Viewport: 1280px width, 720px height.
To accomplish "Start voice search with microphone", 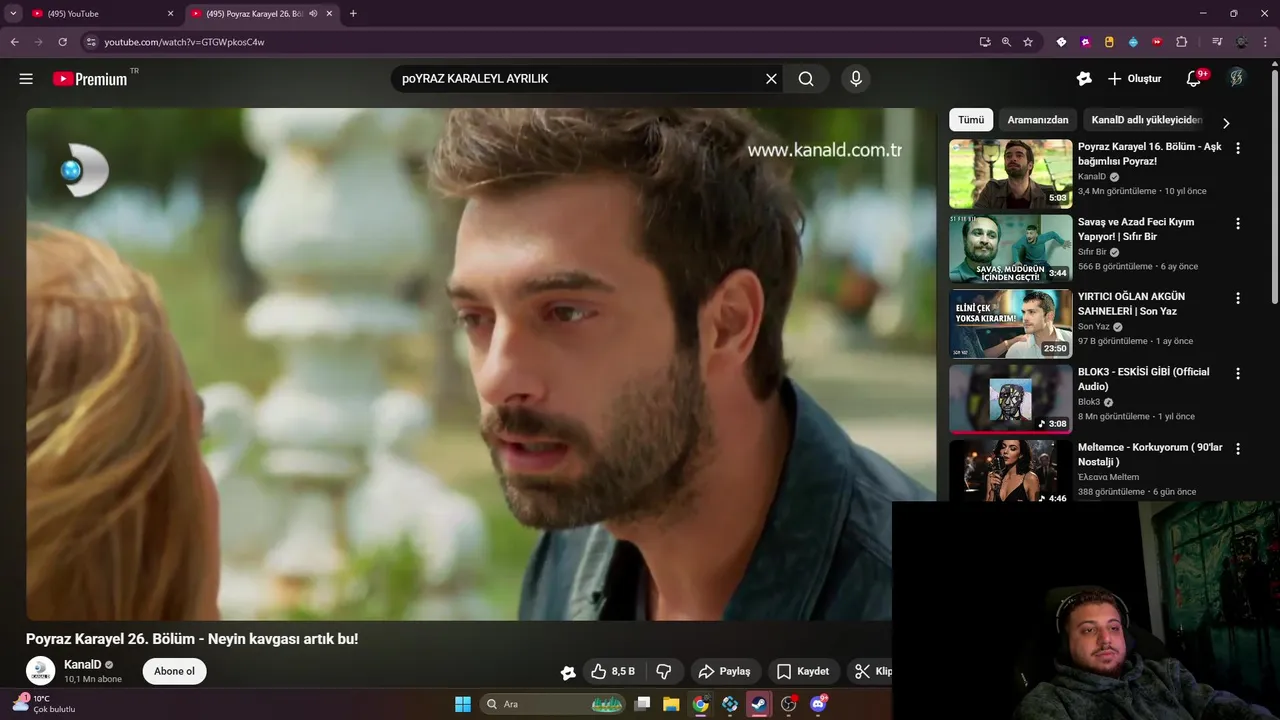I will point(855,79).
